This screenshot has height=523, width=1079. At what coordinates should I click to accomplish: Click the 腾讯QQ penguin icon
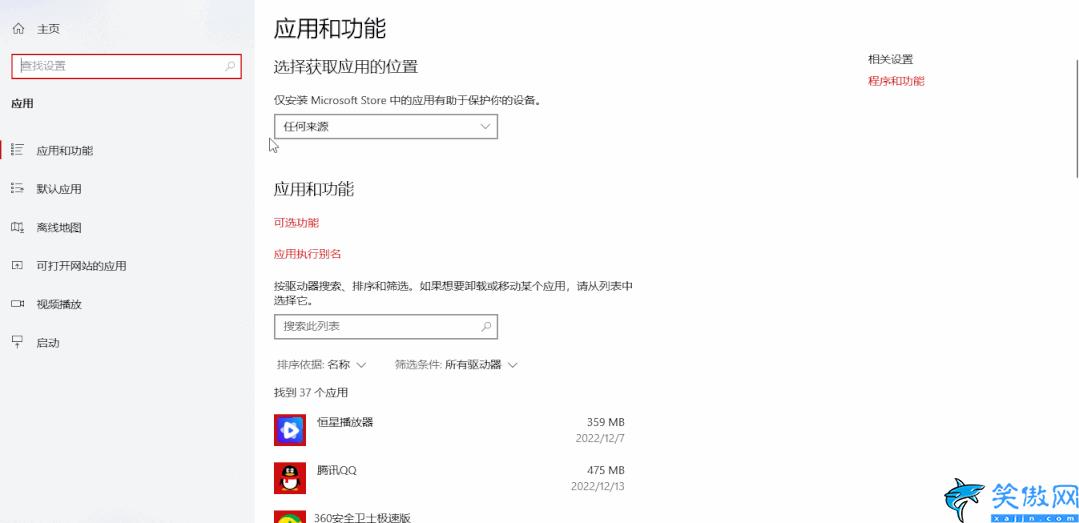click(x=290, y=478)
